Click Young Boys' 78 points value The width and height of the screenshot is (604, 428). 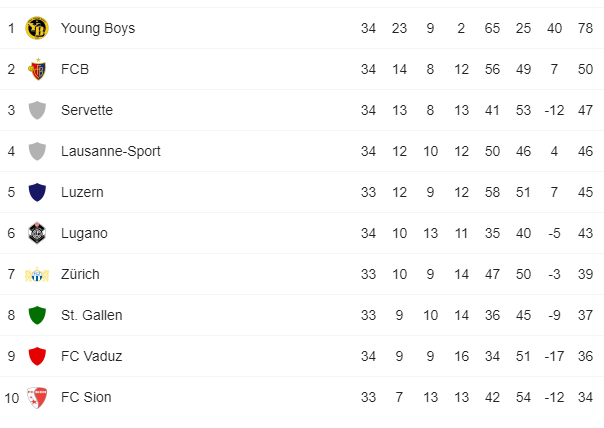coord(587,28)
